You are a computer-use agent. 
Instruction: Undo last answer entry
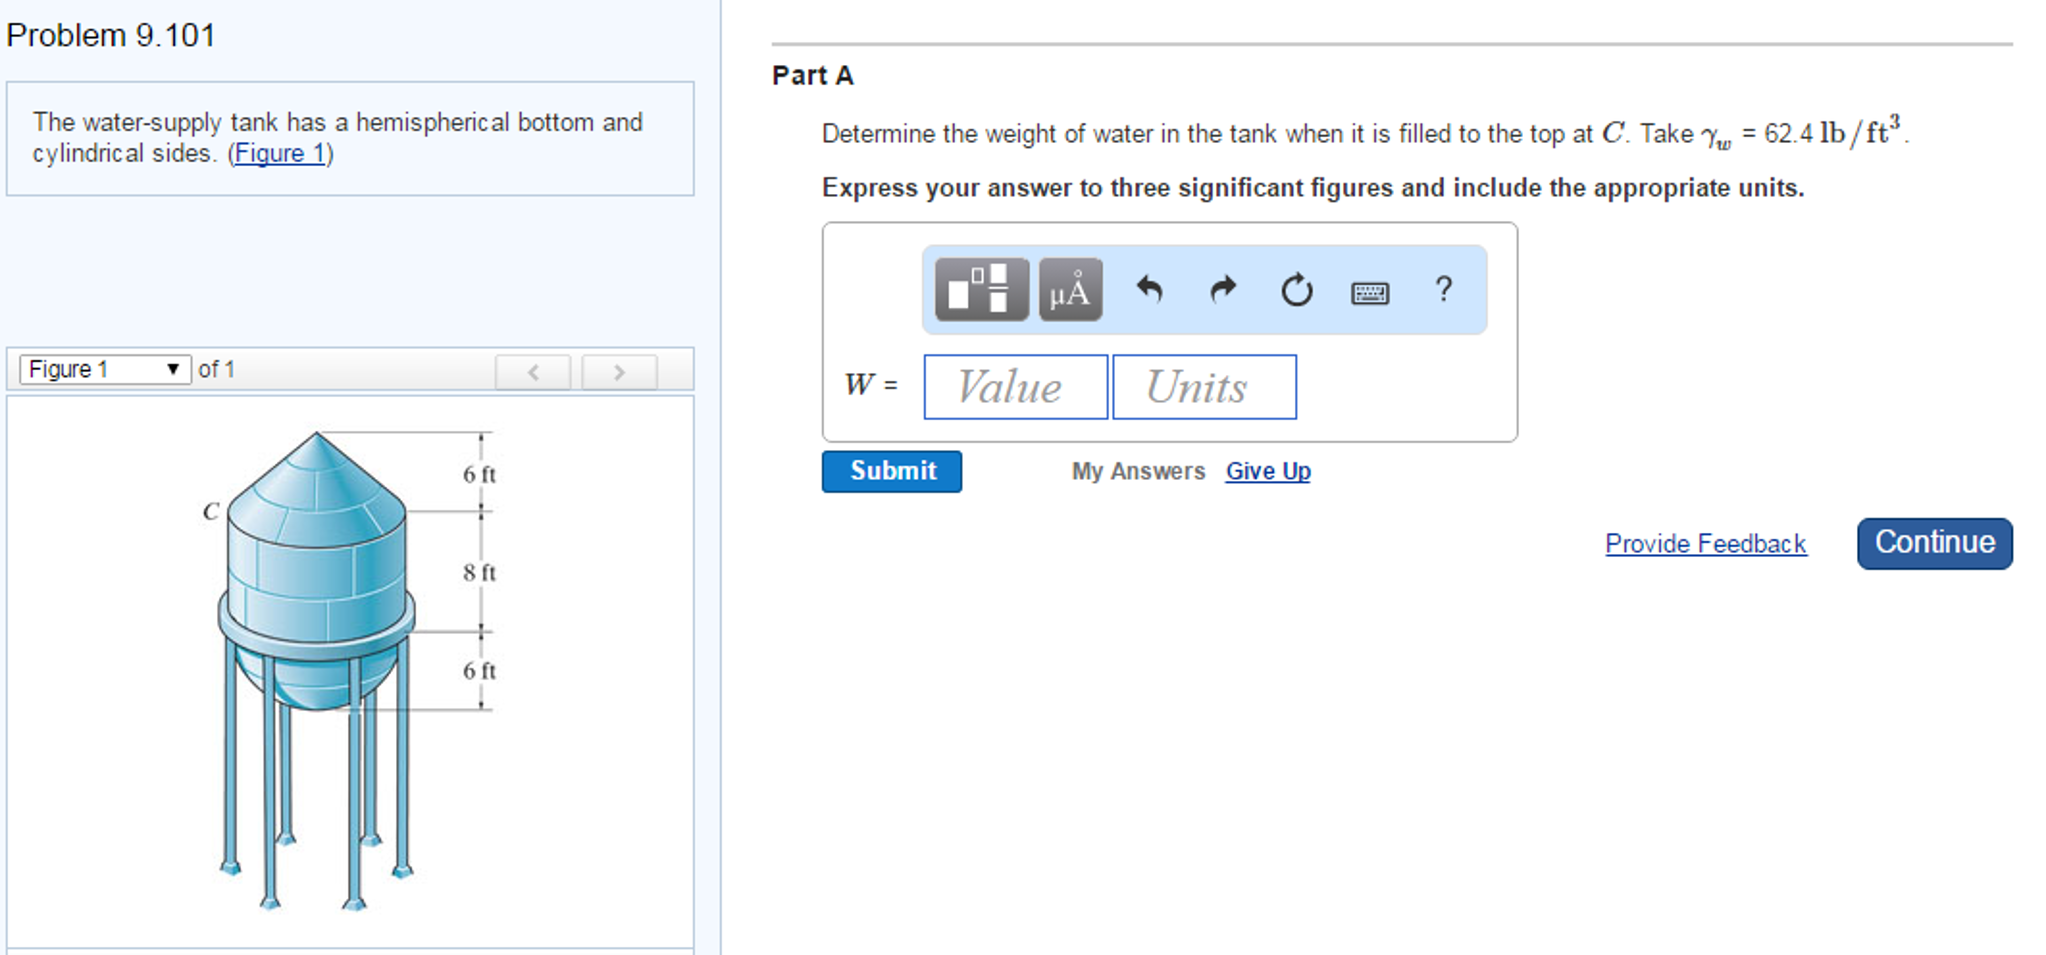coord(1149,290)
